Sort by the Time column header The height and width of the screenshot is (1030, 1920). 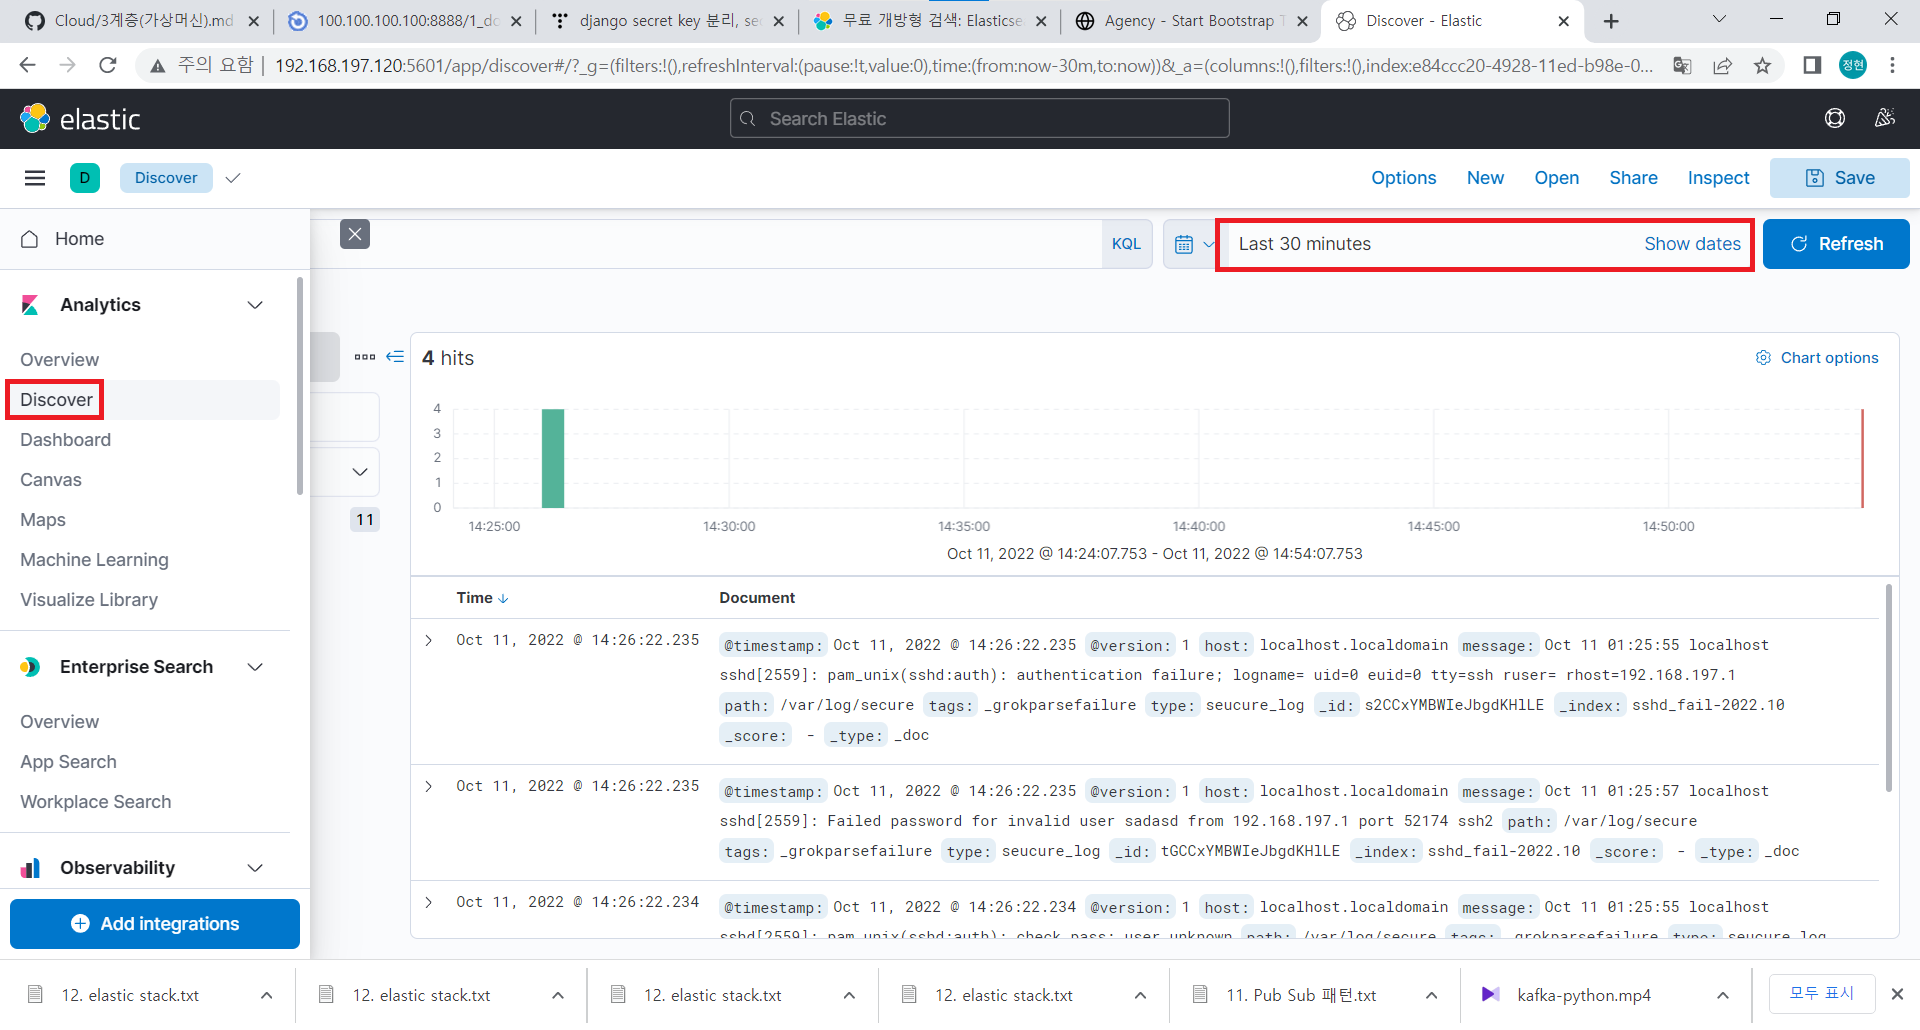click(482, 598)
